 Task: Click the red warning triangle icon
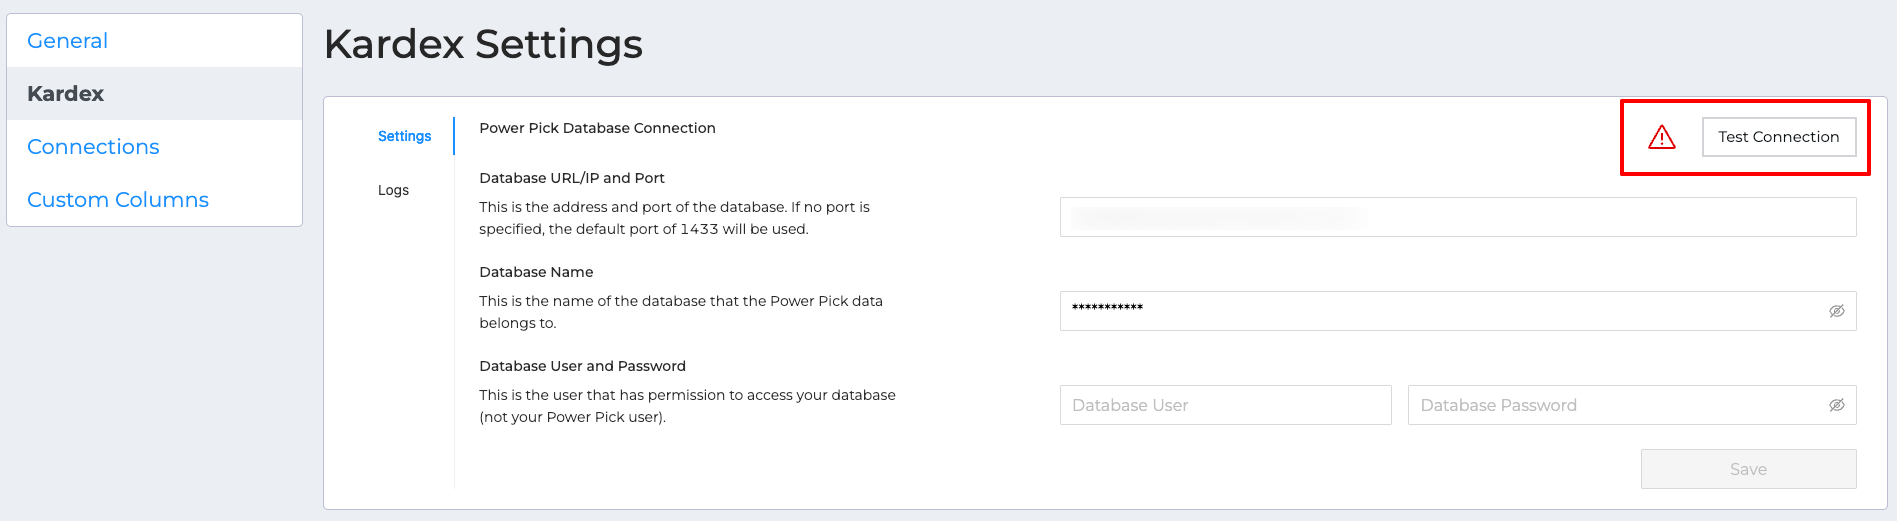[1661, 137]
